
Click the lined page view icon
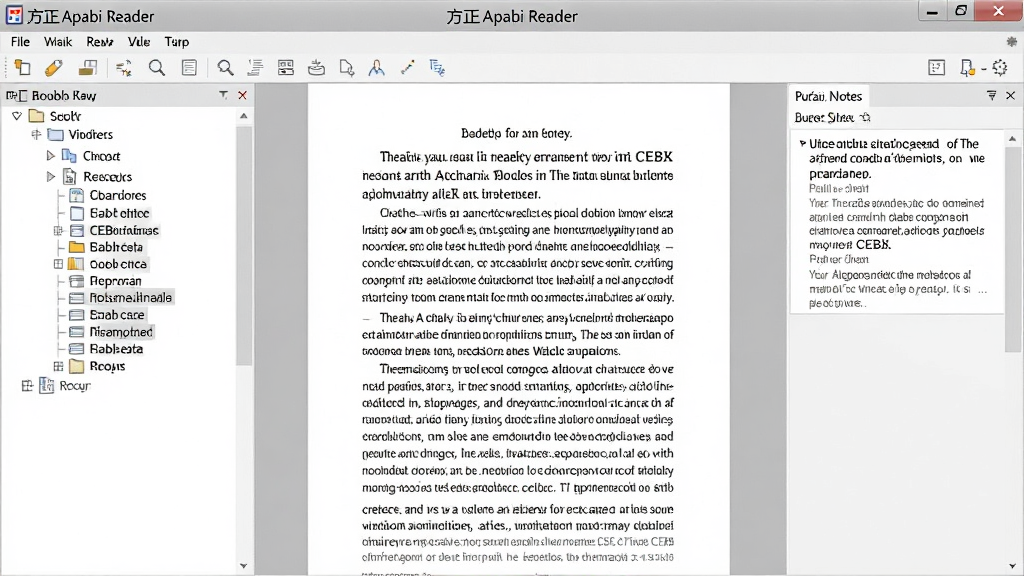[189, 68]
